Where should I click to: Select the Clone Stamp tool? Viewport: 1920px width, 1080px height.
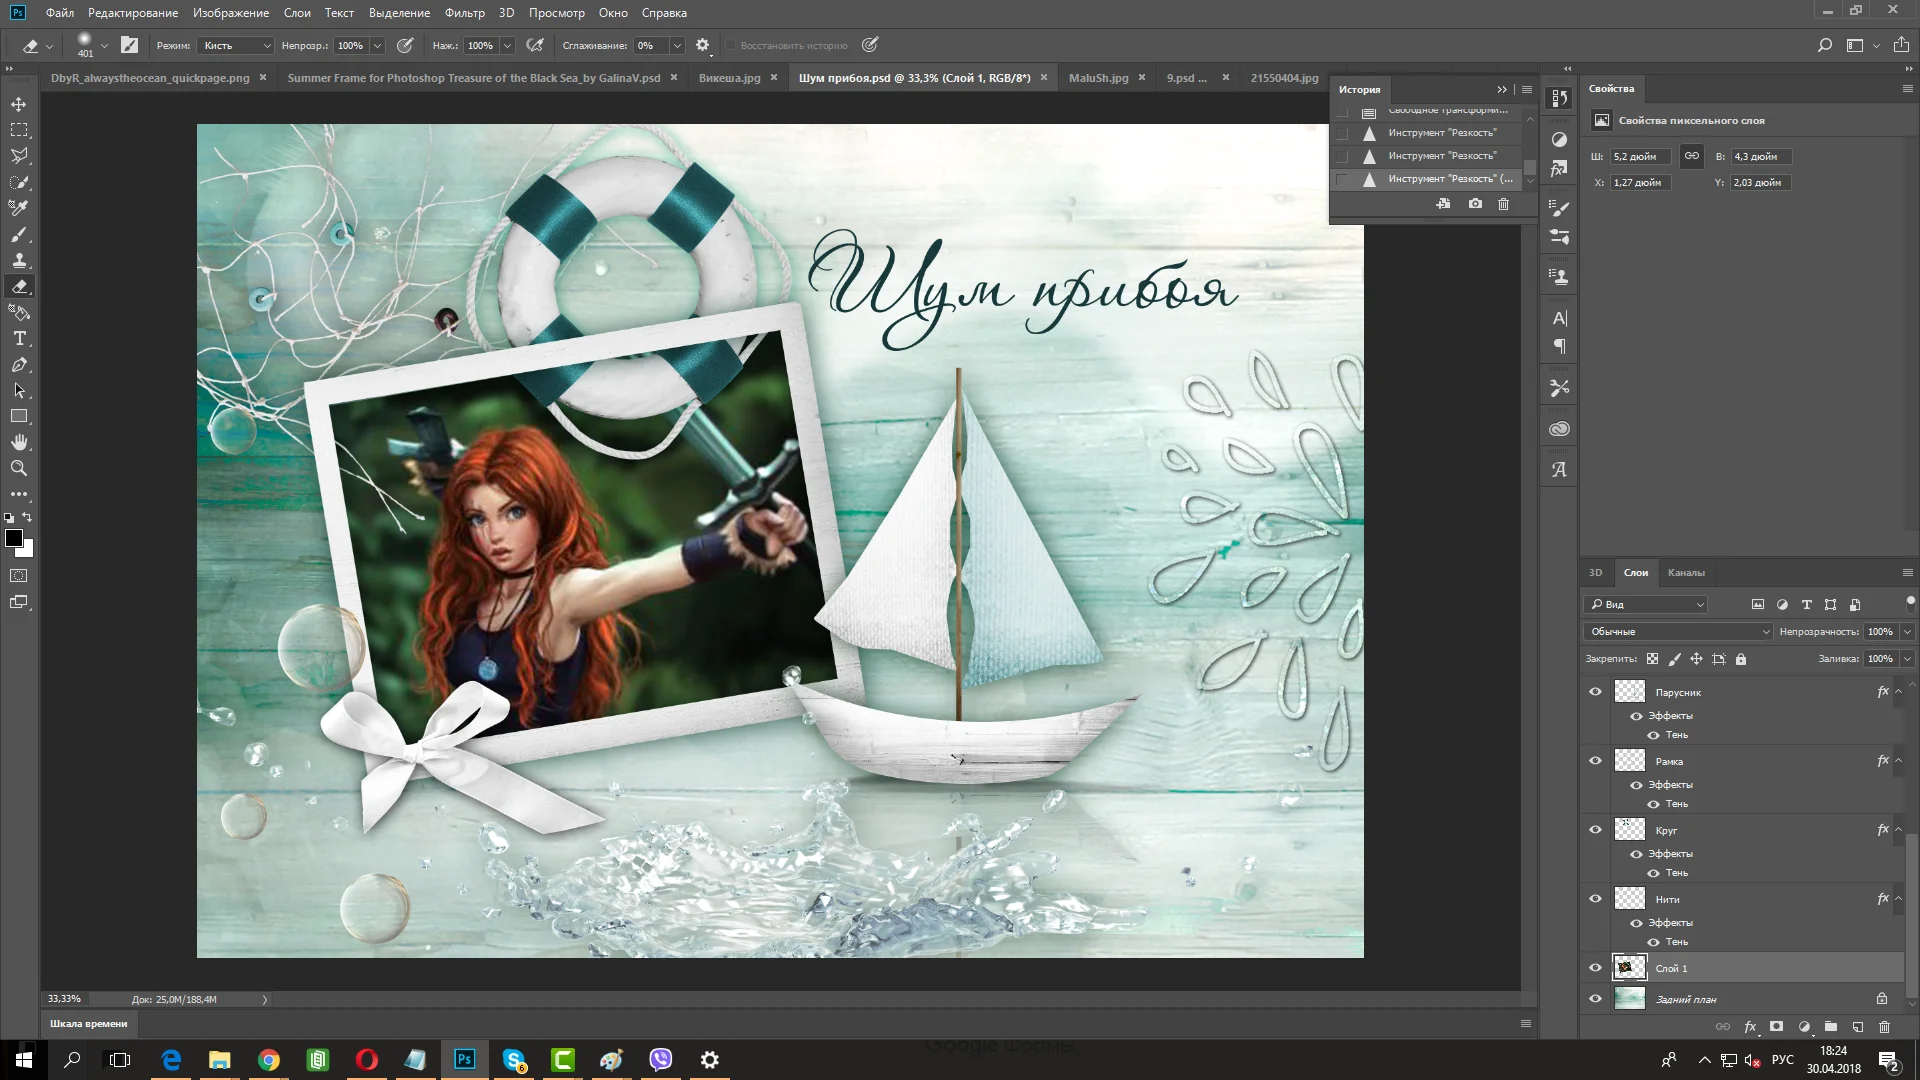tap(19, 260)
